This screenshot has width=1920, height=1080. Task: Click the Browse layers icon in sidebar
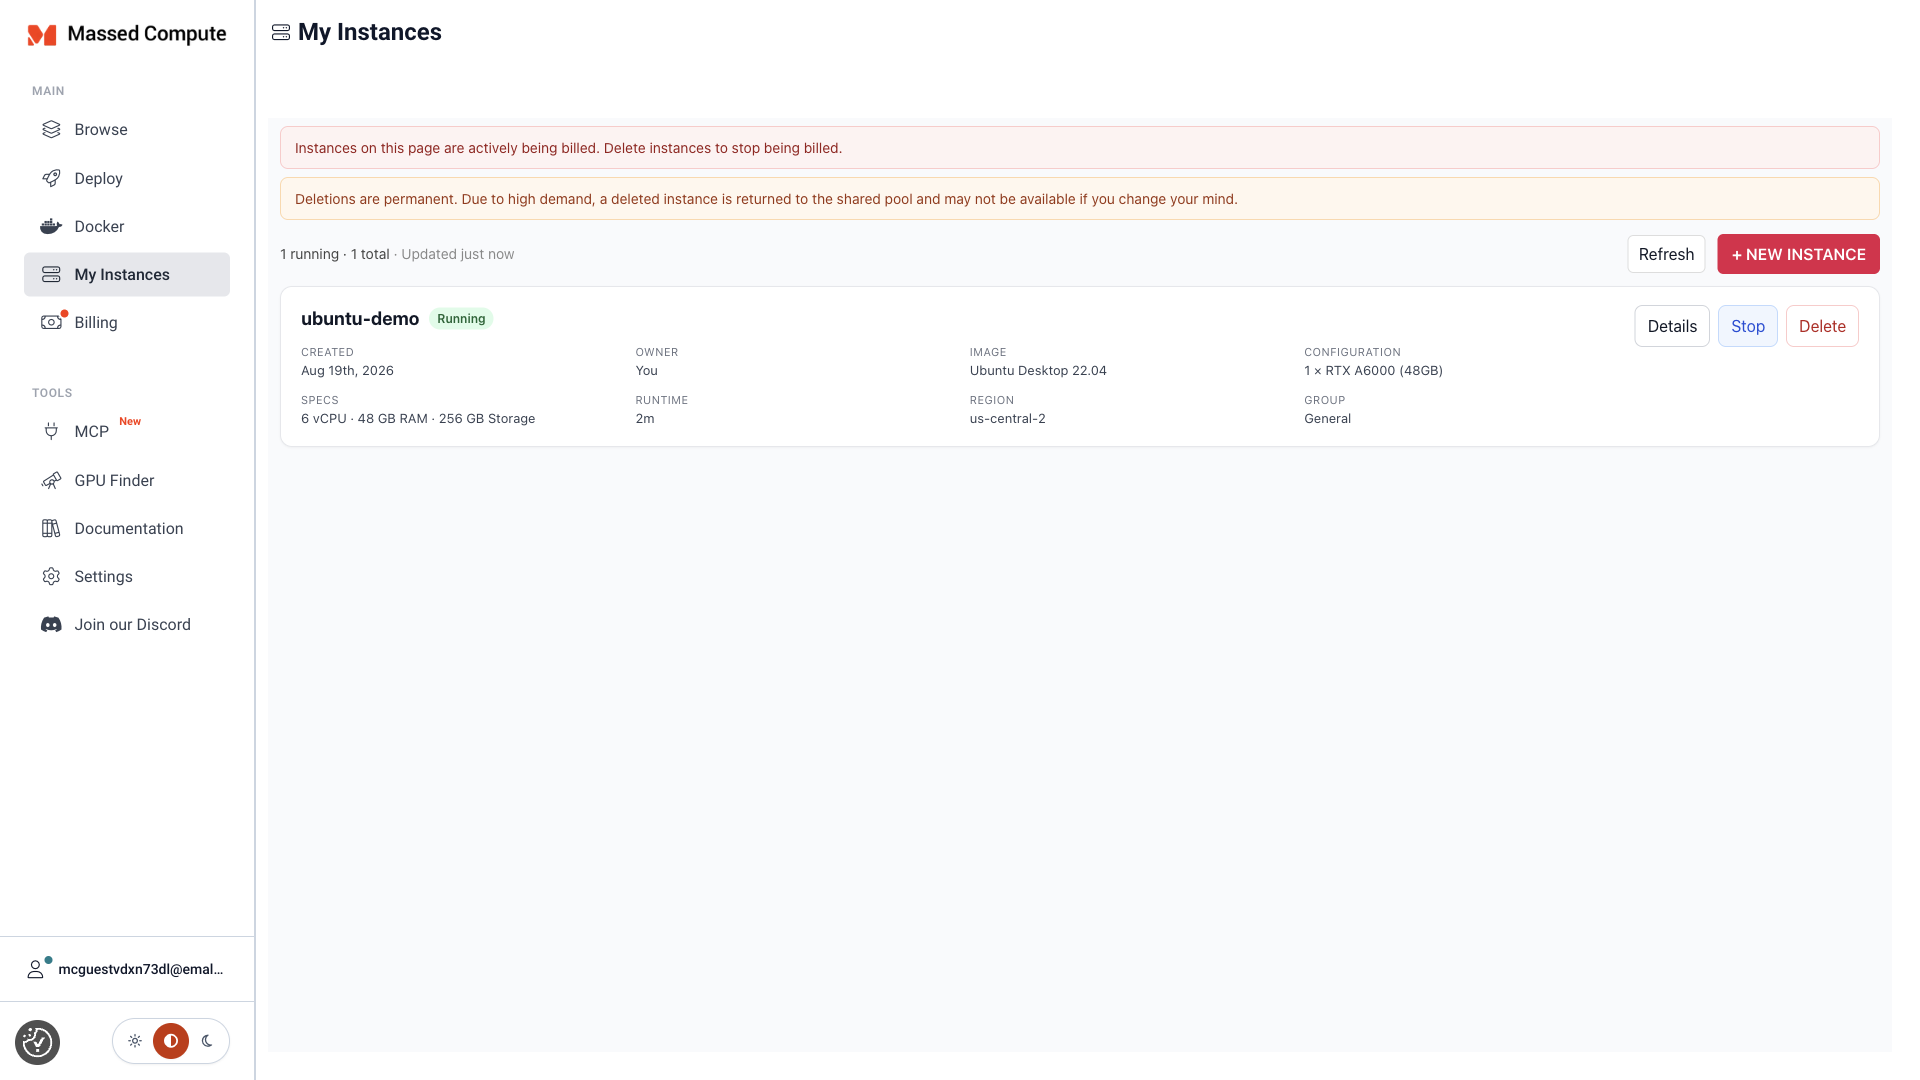[x=51, y=129]
